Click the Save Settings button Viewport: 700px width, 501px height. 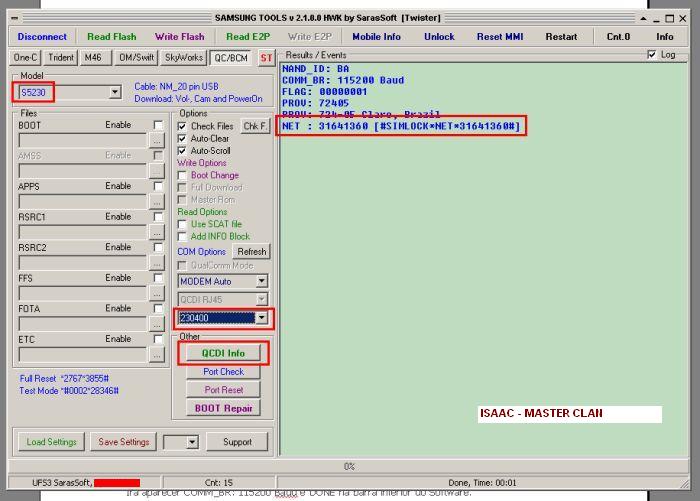tap(124, 442)
